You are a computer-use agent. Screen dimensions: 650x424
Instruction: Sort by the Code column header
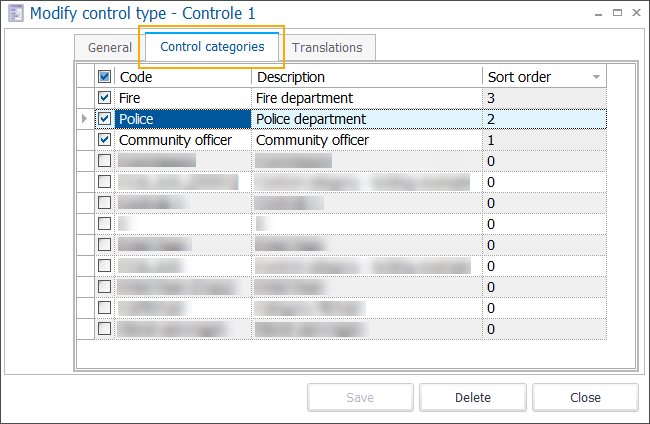coord(183,77)
